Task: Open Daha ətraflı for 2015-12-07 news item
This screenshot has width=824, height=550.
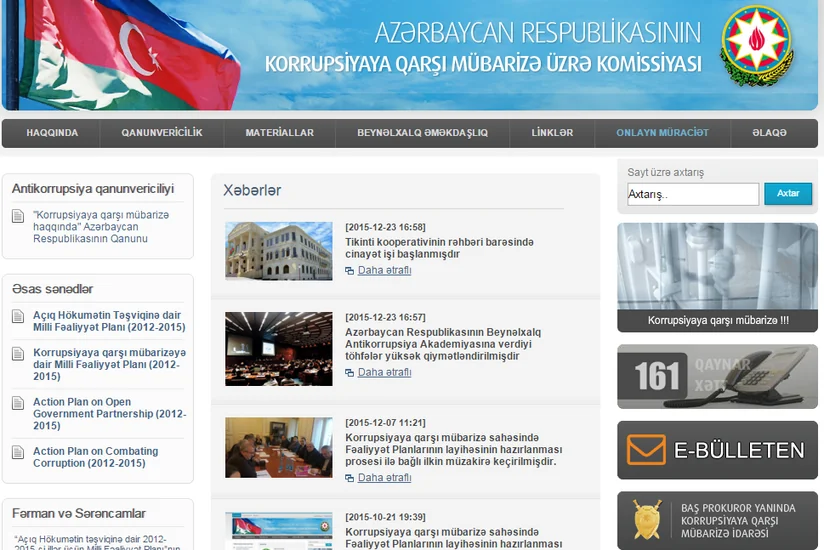Action: pos(384,478)
